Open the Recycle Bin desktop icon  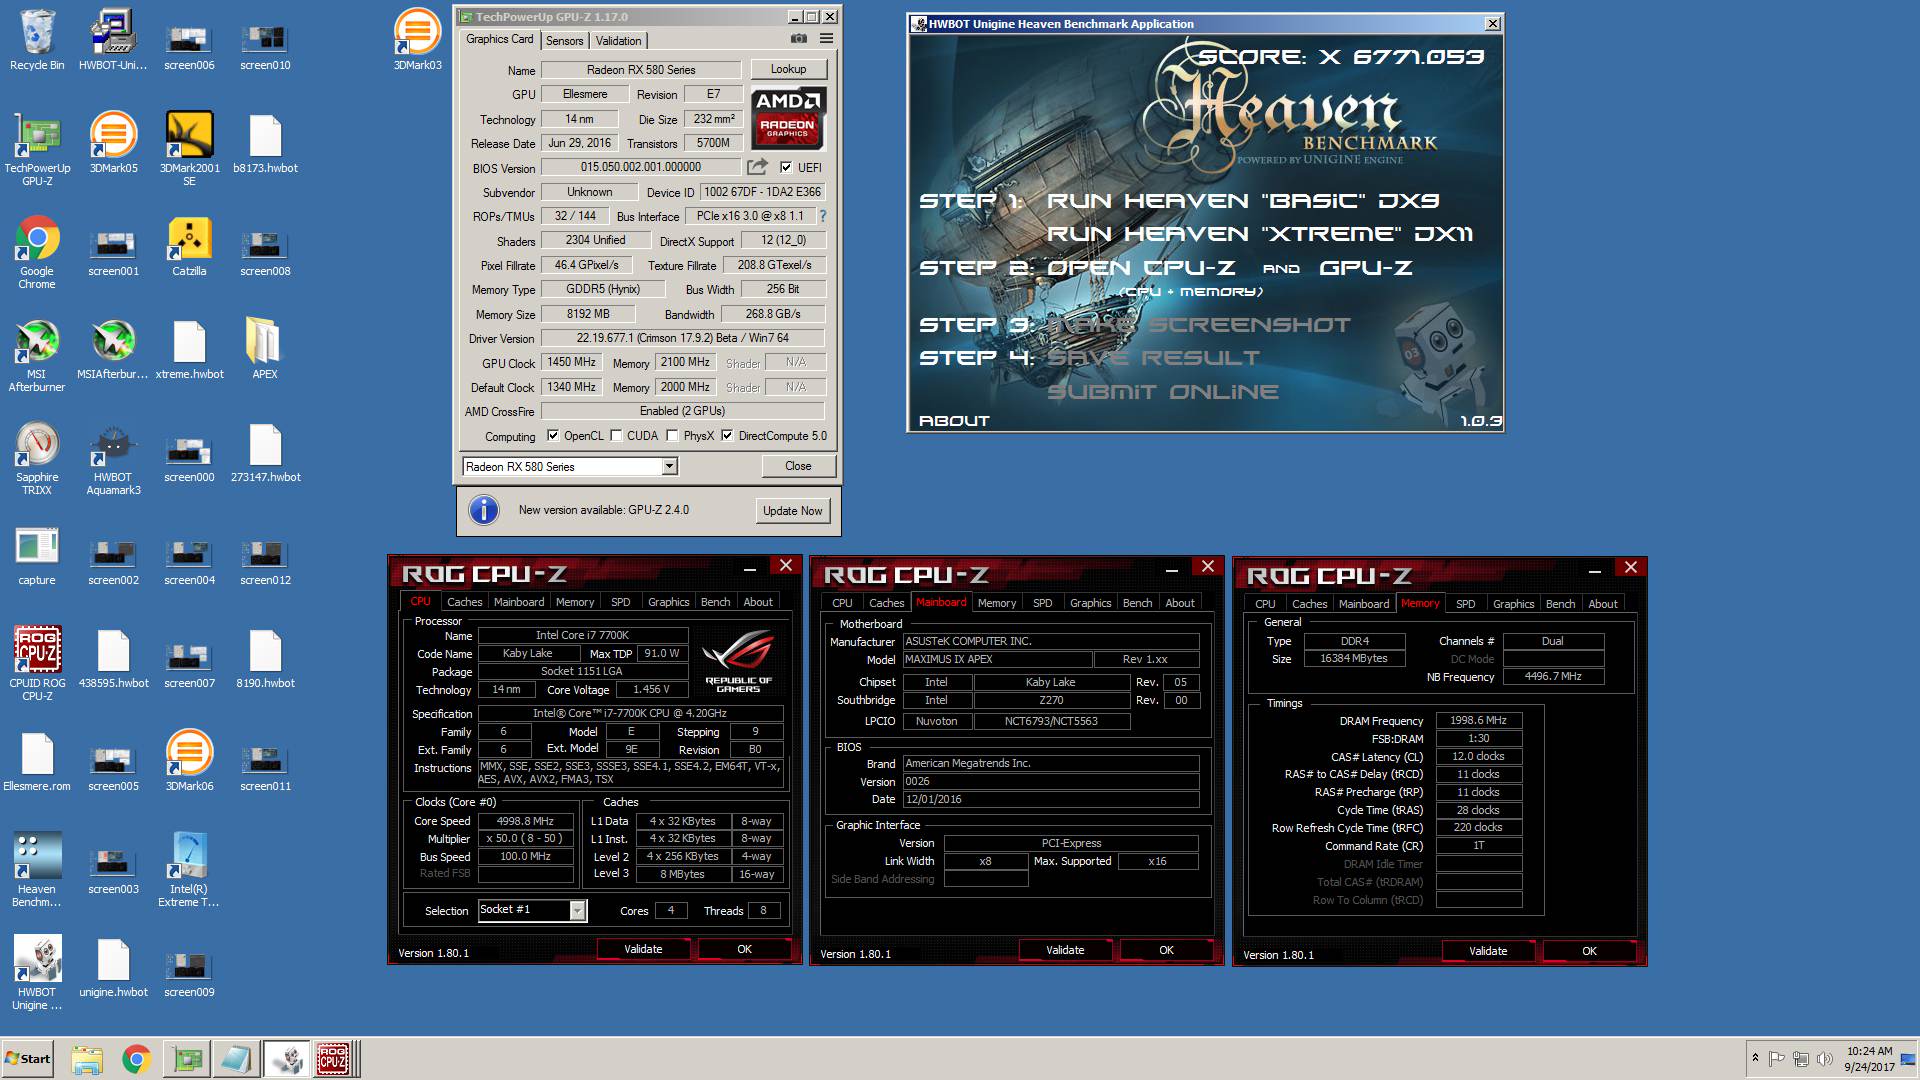pos(37,40)
